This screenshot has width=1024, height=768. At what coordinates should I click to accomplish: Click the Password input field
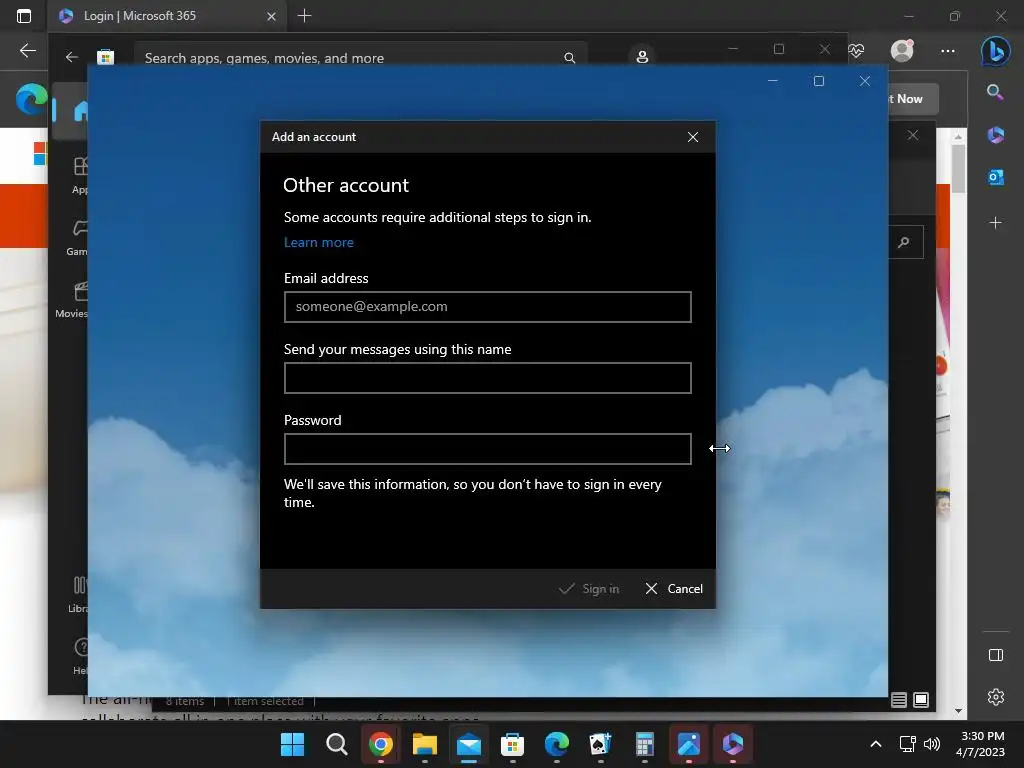(x=487, y=449)
